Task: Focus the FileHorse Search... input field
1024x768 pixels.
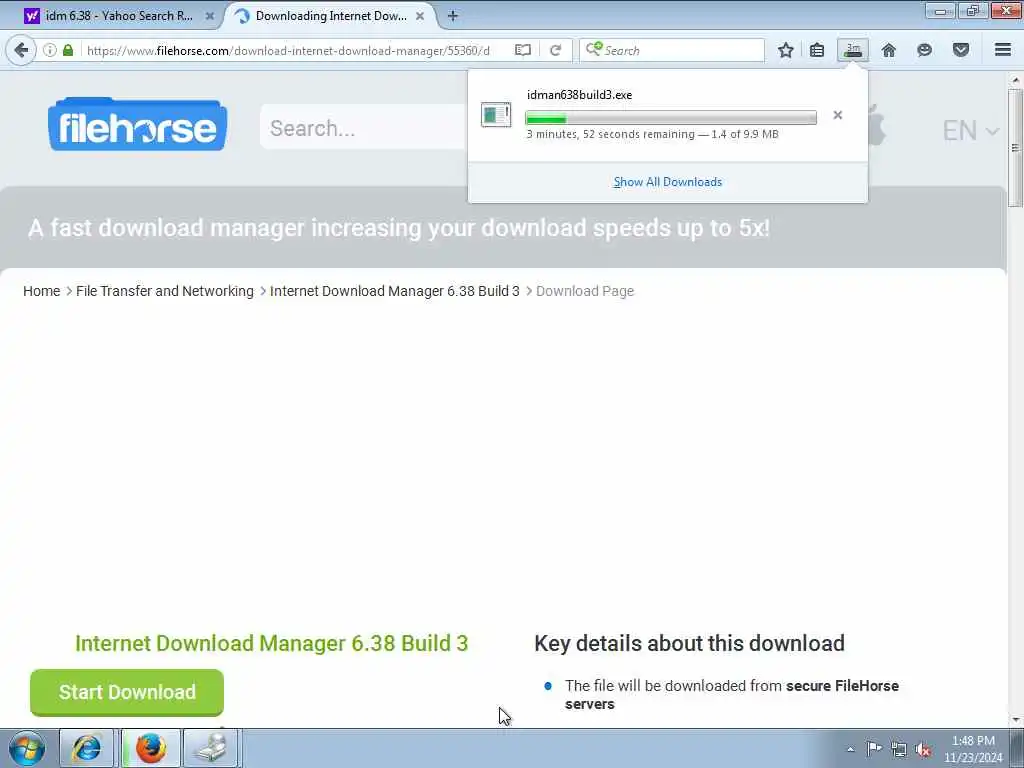Action: tap(363, 128)
